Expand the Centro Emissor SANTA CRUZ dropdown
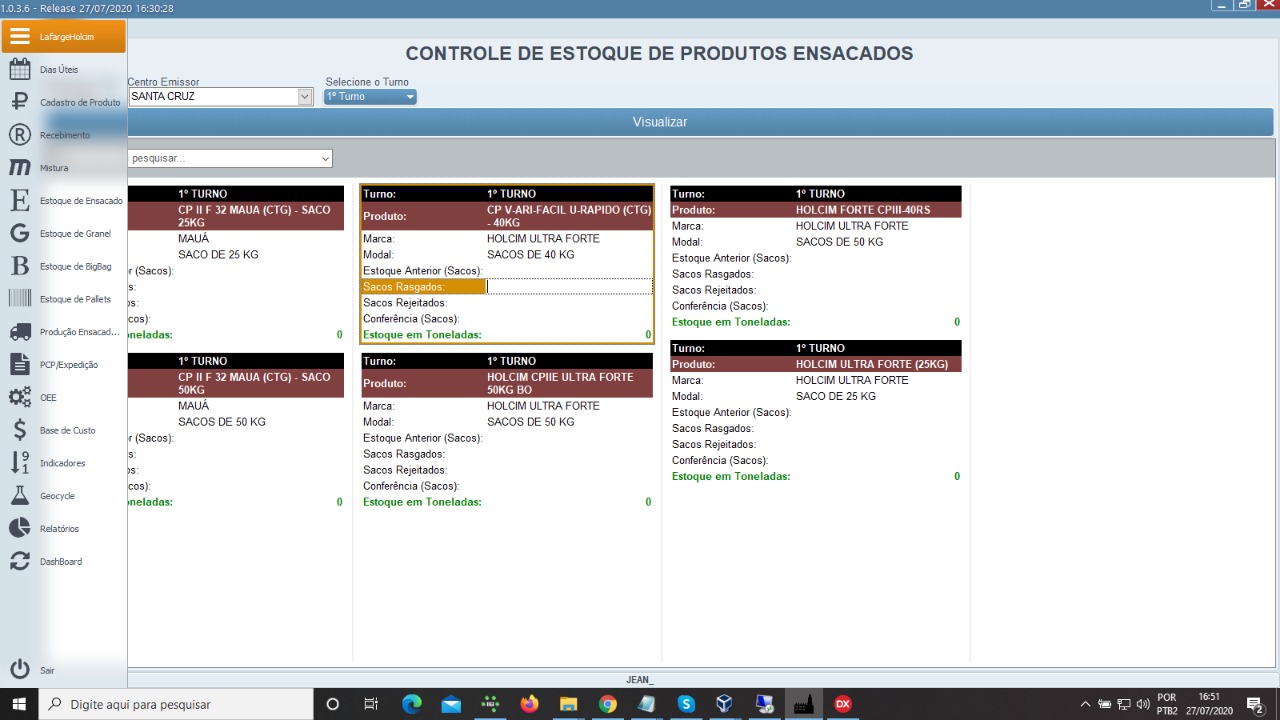The height and width of the screenshot is (720, 1280). coord(305,97)
